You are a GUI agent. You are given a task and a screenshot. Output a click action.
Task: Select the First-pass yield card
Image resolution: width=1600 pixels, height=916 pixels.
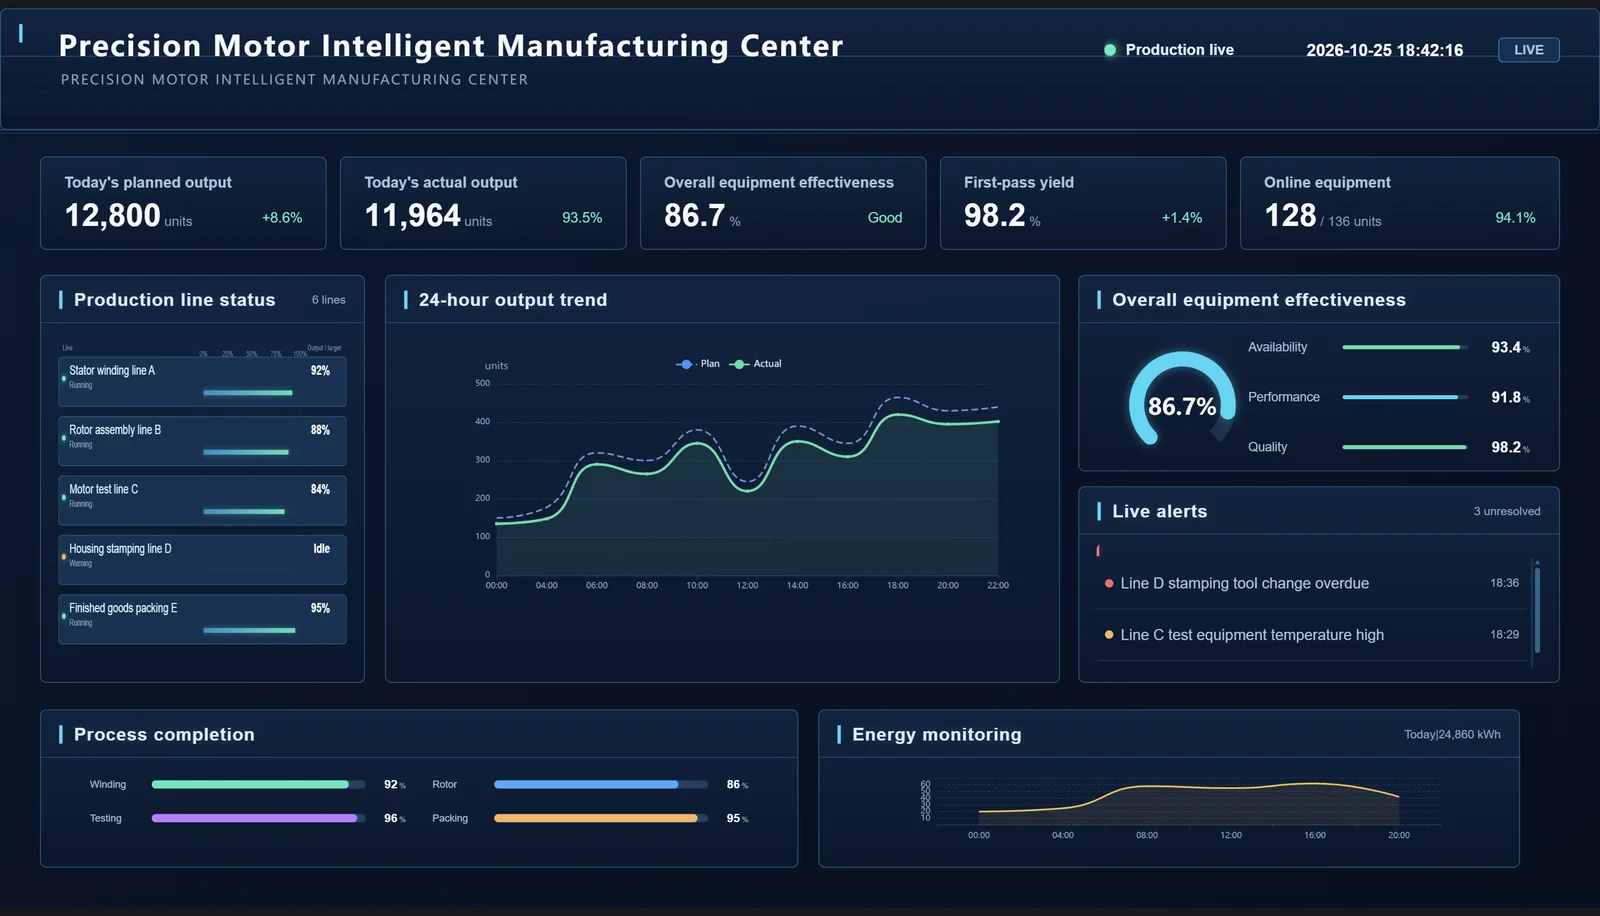tap(1083, 203)
